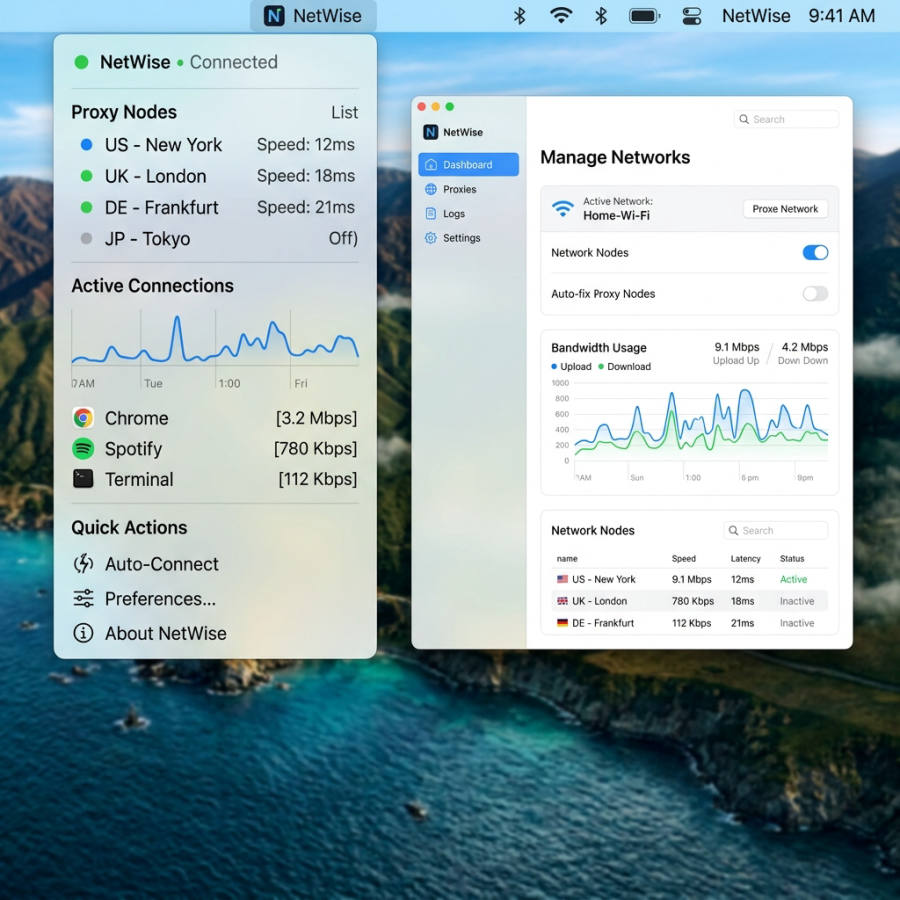Open the Dashboard section in the sidebar
Image resolution: width=900 pixels, height=900 pixels.
coord(468,165)
